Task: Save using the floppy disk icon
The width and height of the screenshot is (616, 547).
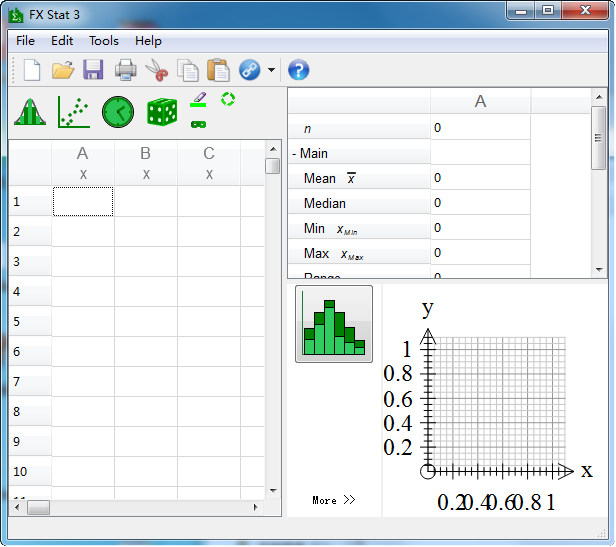Action: (93, 70)
